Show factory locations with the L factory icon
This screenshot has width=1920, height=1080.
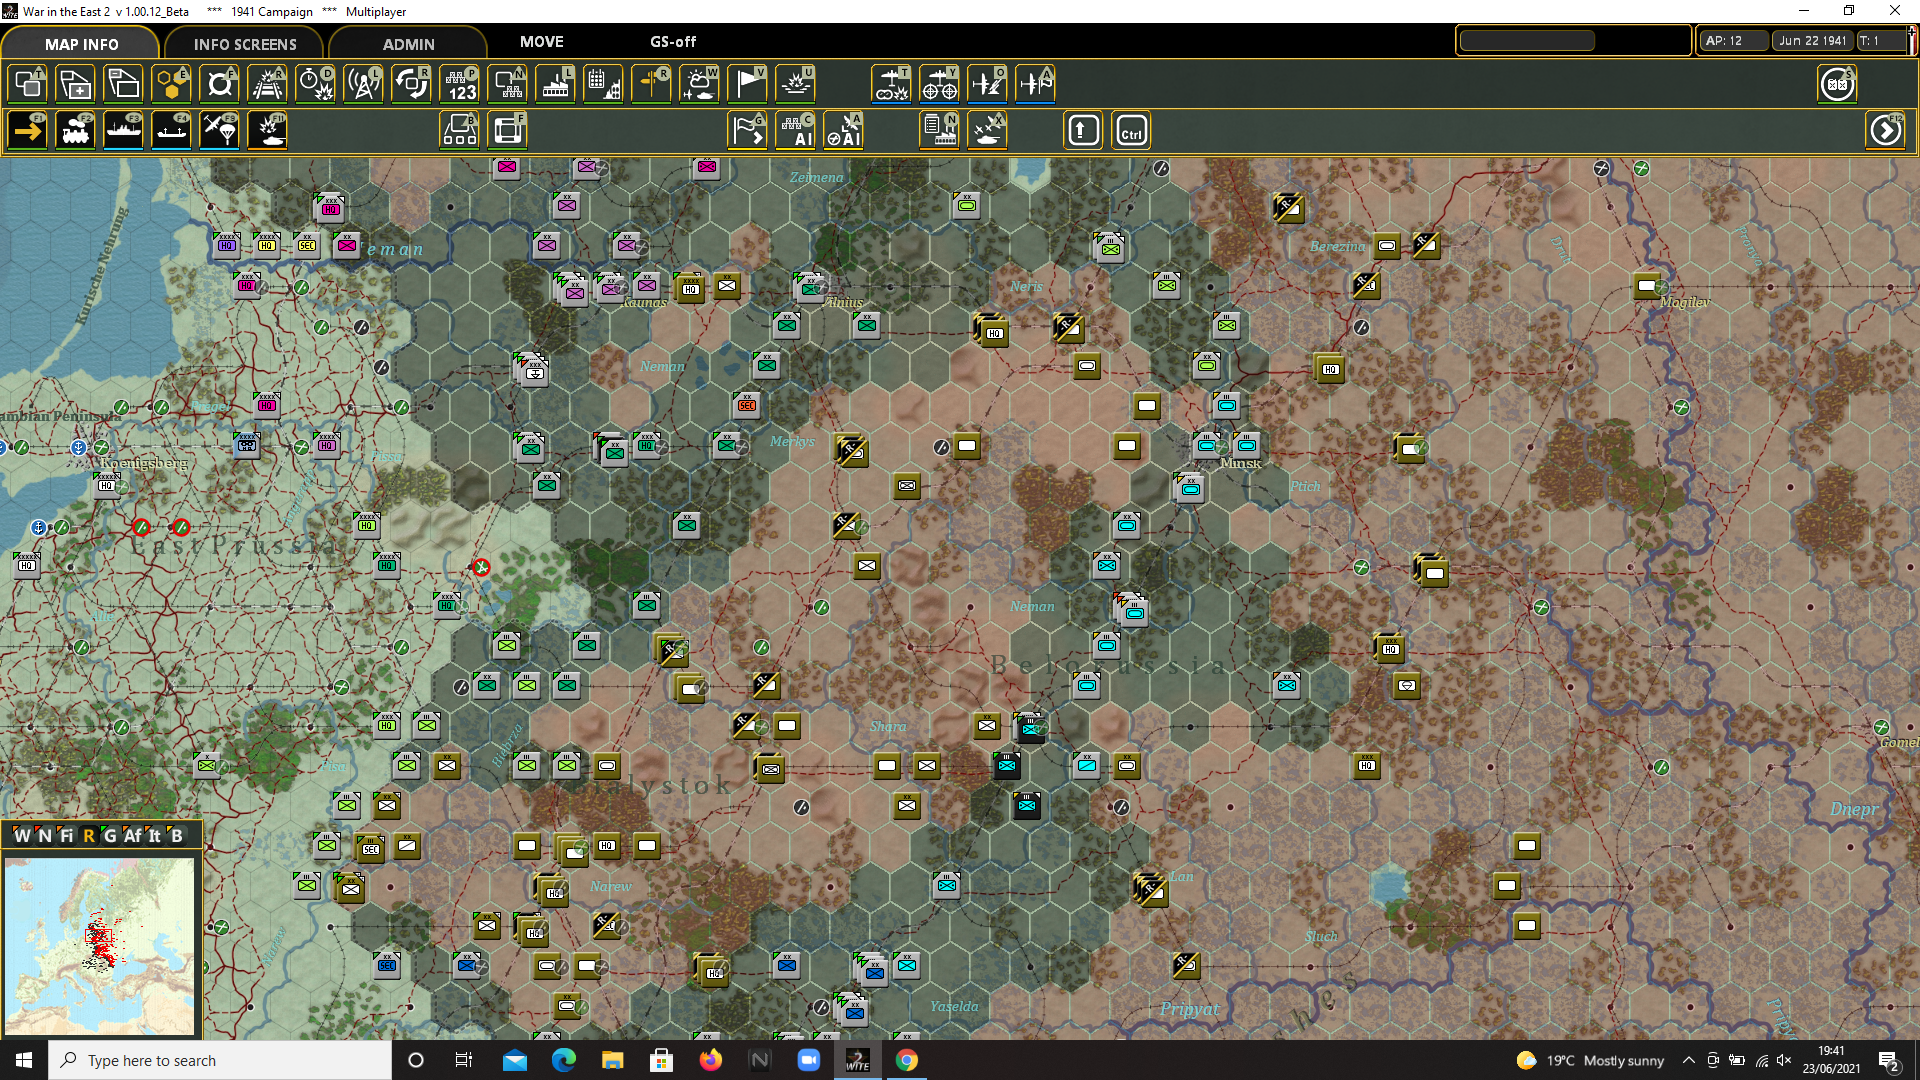point(555,84)
